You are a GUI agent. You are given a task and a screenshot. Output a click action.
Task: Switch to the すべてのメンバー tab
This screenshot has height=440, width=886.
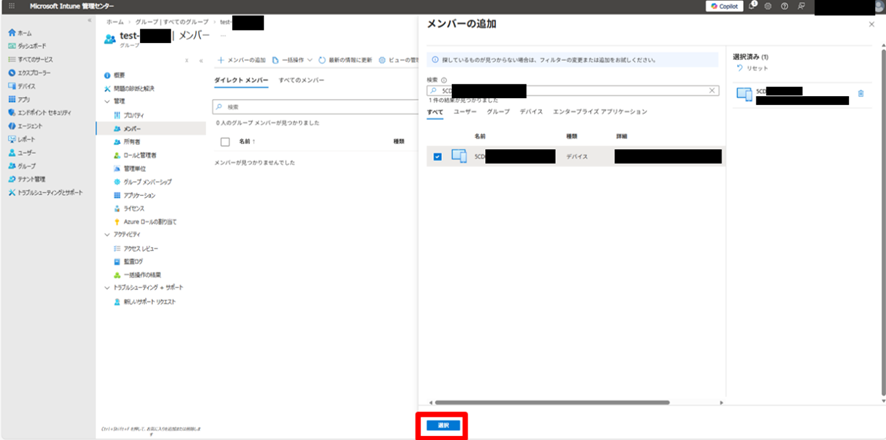point(301,79)
